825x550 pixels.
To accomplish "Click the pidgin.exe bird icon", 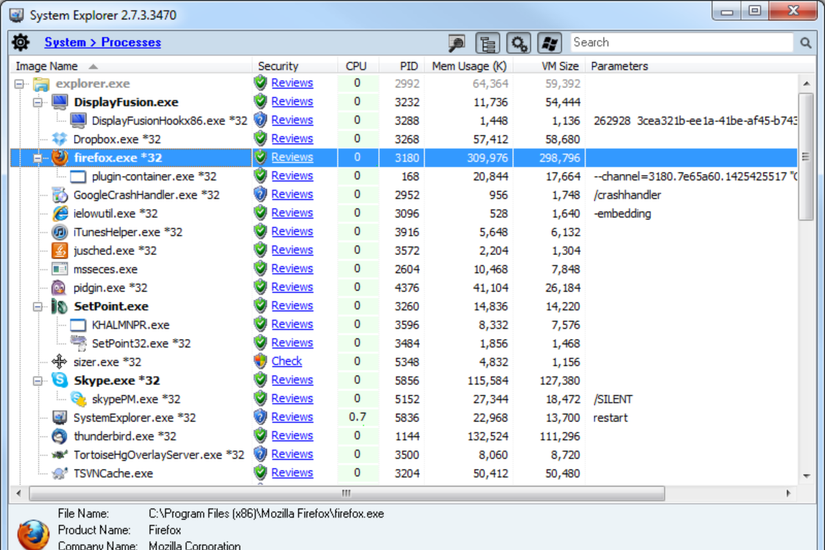I will coord(59,288).
